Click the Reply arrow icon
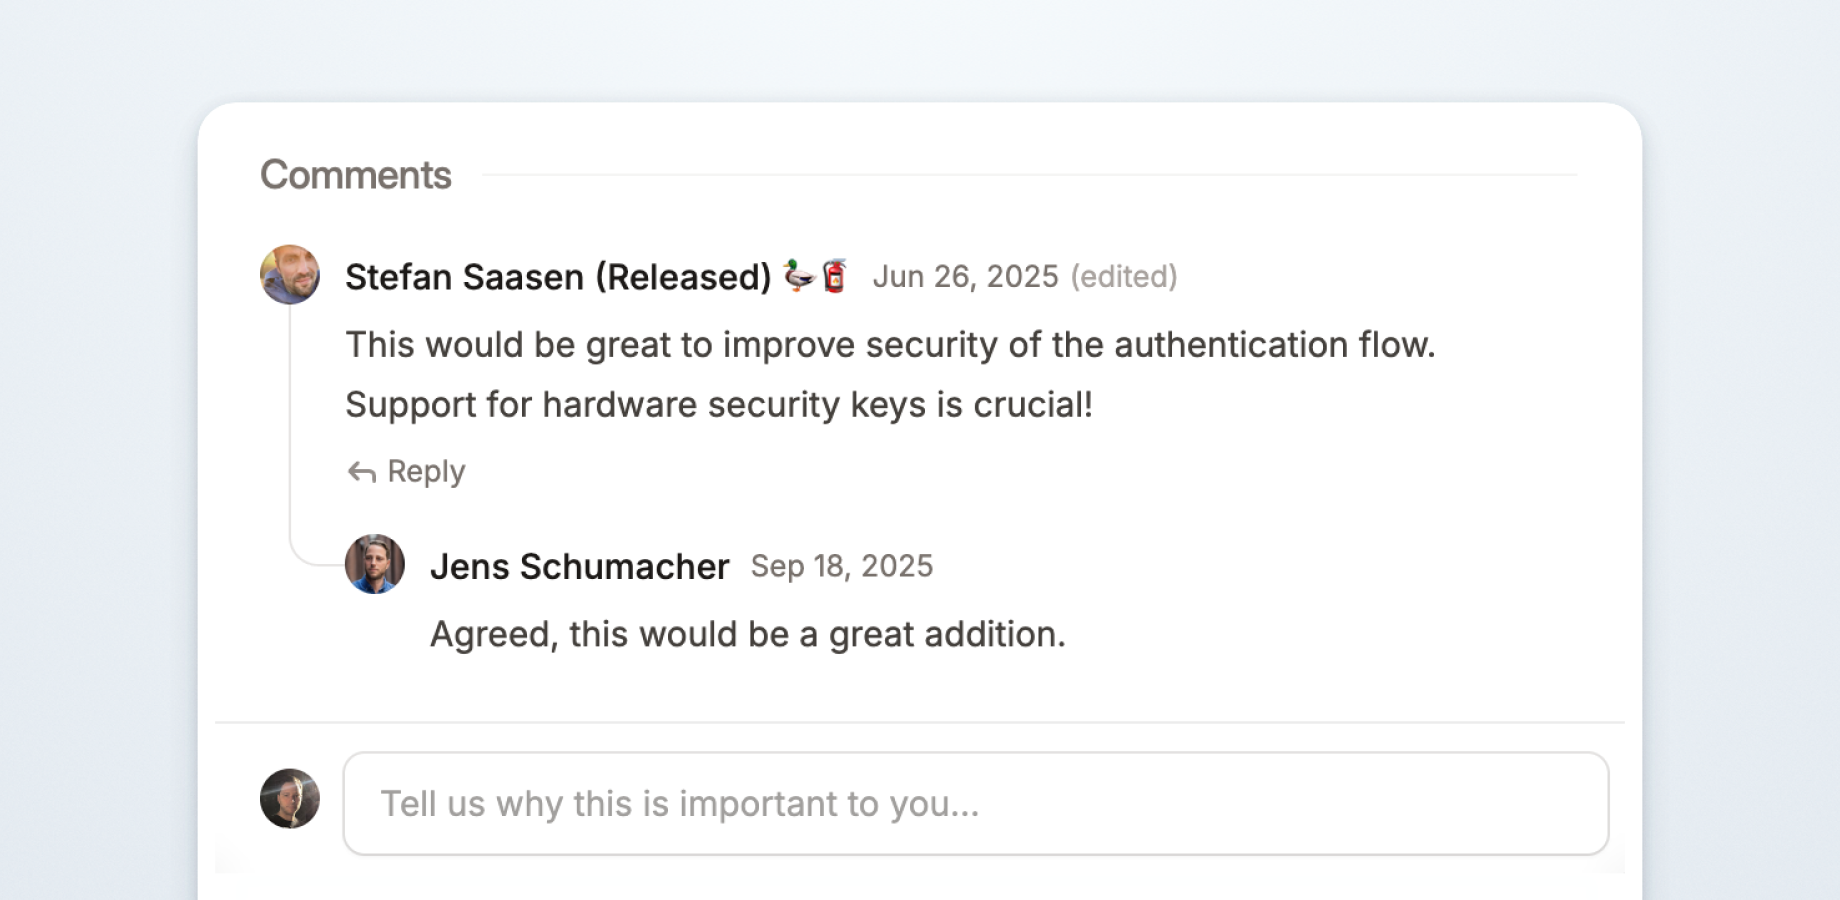The image size is (1840, 900). click(360, 470)
